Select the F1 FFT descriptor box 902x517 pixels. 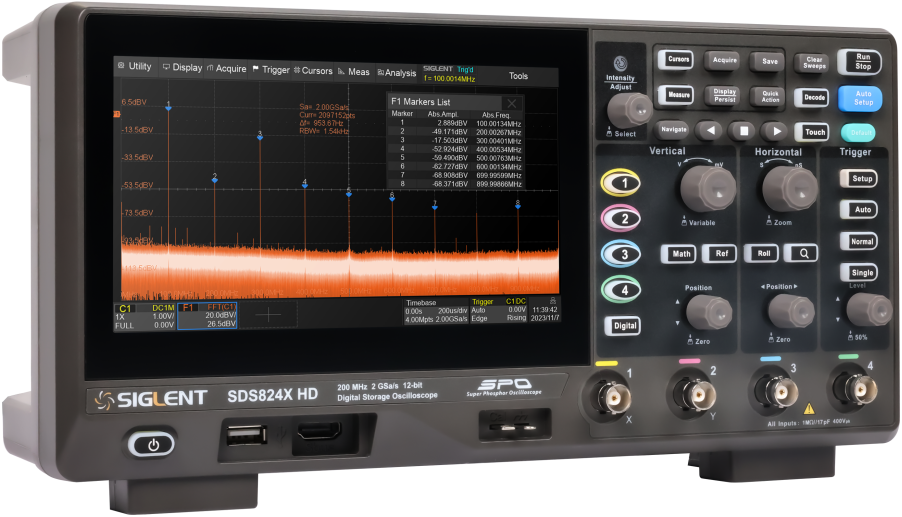(x=208, y=316)
